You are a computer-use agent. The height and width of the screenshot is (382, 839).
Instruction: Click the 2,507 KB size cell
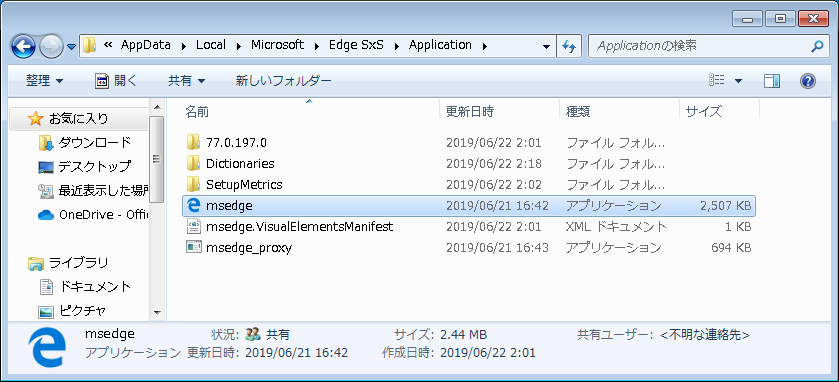[x=725, y=206]
